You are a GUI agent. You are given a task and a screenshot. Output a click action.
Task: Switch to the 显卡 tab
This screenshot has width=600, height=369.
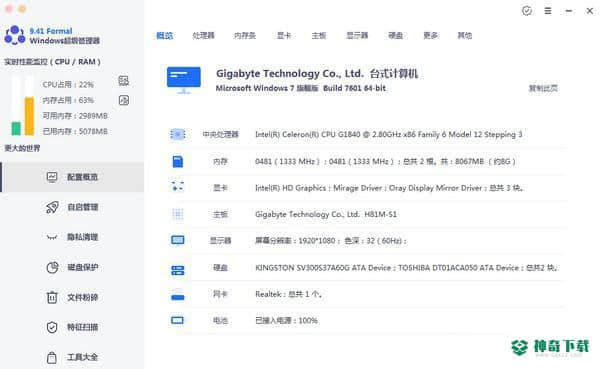coord(284,36)
